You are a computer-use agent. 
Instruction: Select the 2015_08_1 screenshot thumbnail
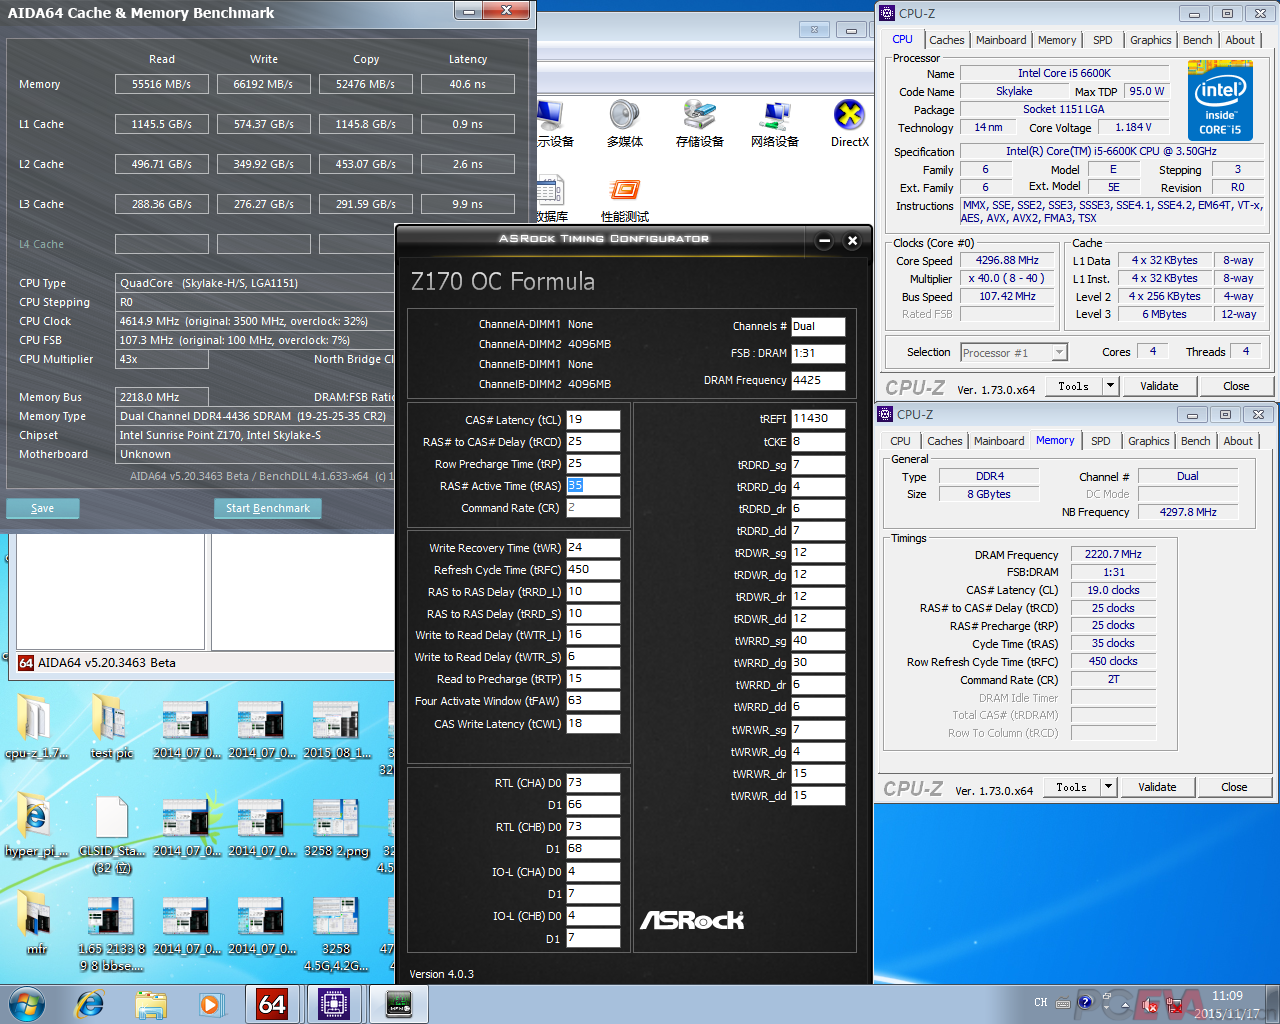(x=335, y=729)
